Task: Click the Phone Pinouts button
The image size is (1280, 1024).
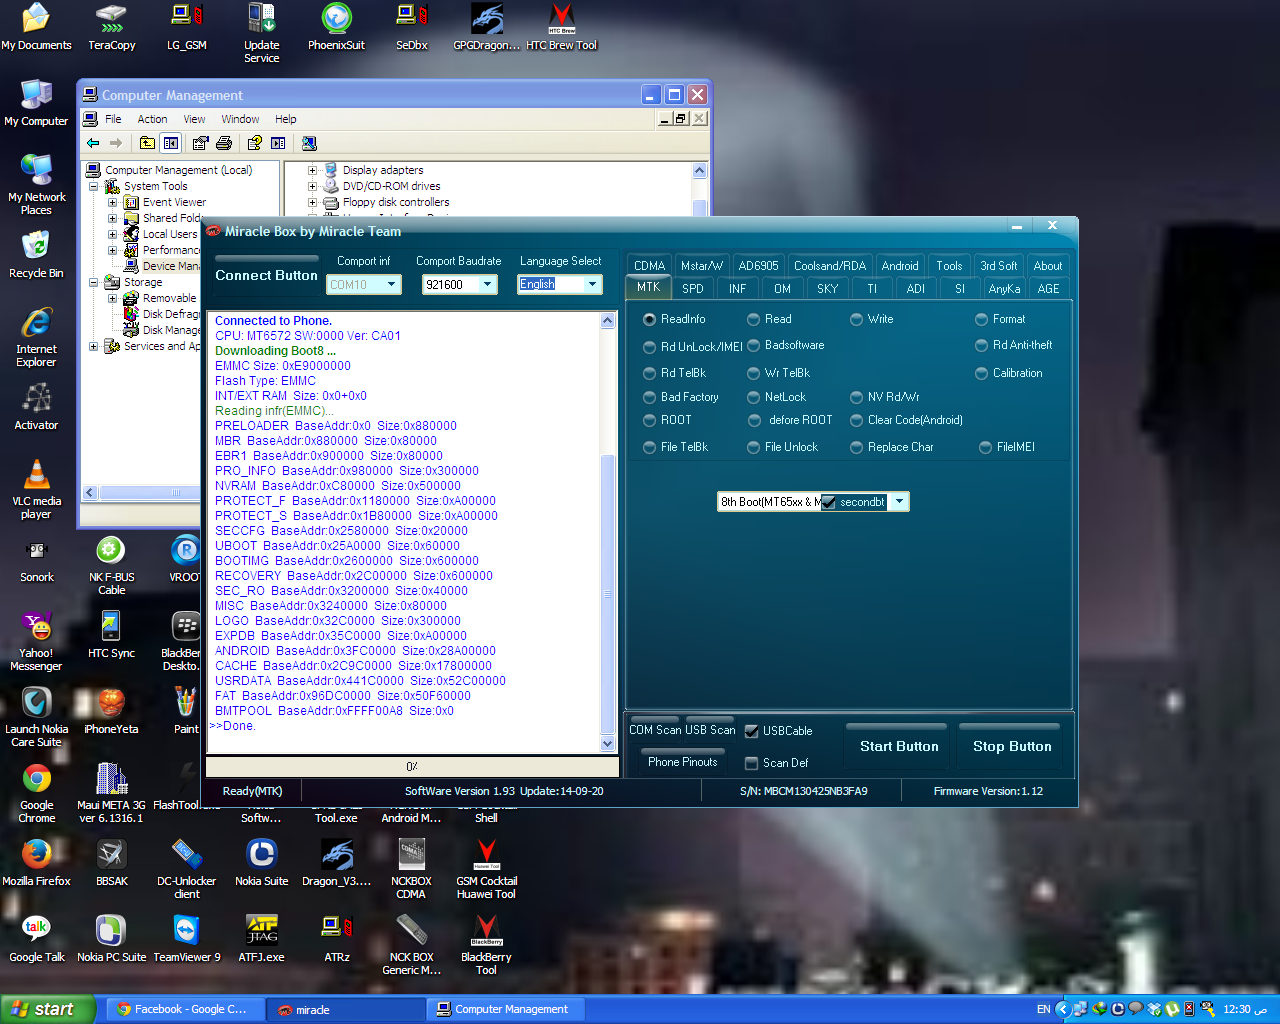Action: (682, 762)
